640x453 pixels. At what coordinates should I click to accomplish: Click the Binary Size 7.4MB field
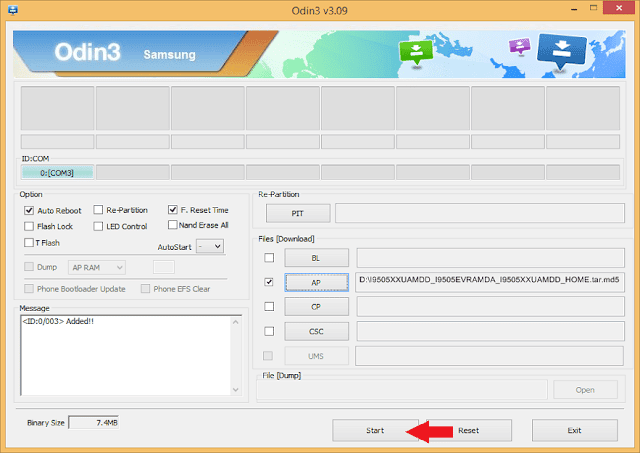click(93, 423)
